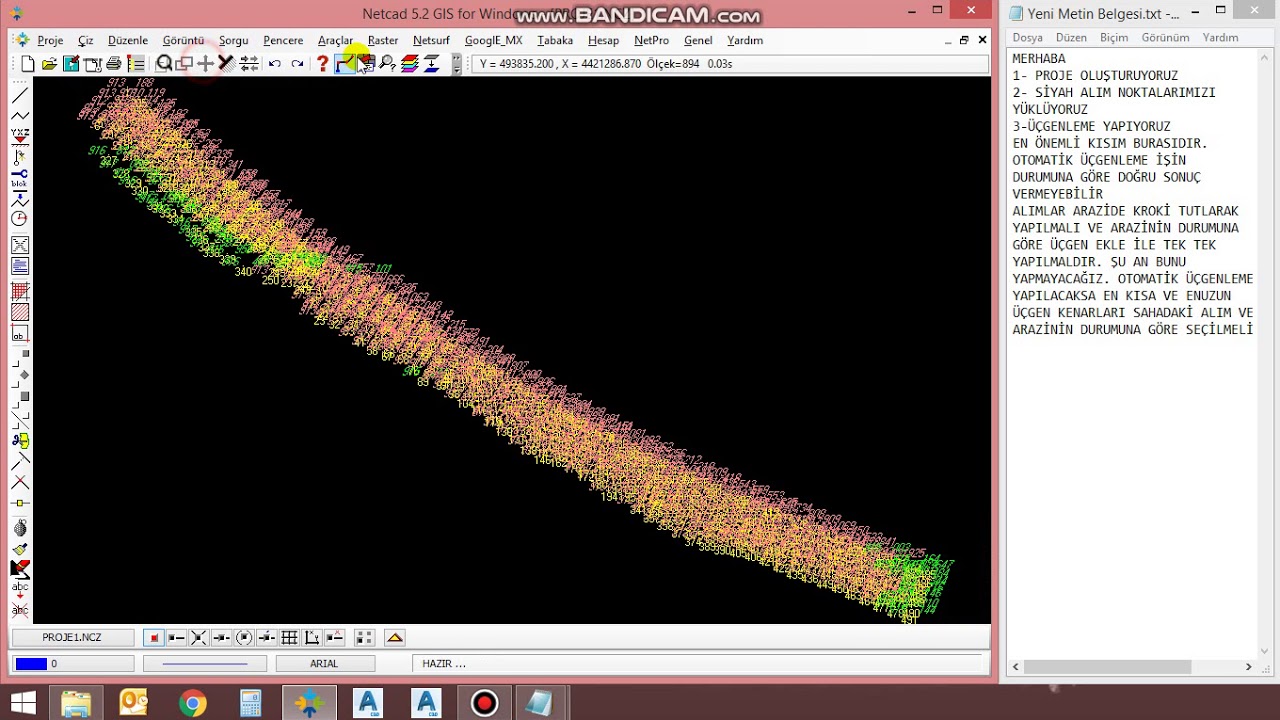Select the blok tool in left toolbar
The image size is (1280, 720).
pyautogui.click(x=19, y=177)
